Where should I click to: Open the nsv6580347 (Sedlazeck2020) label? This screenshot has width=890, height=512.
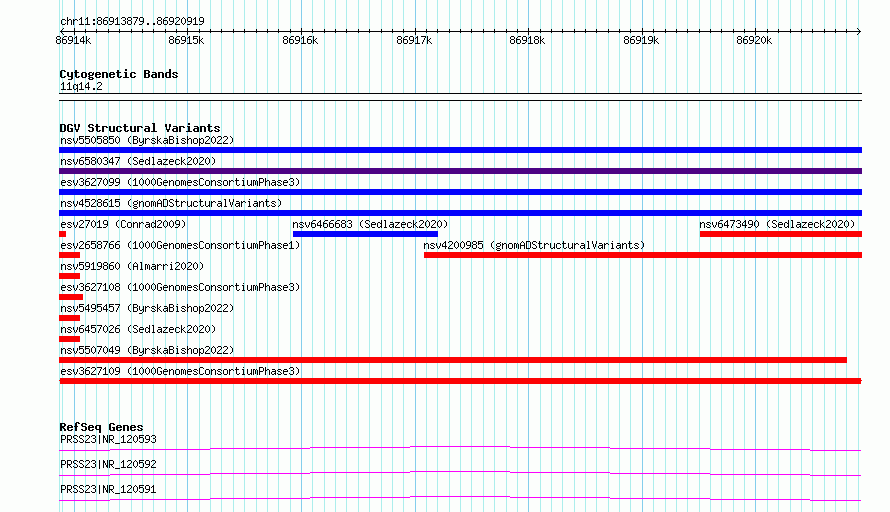click(138, 161)
